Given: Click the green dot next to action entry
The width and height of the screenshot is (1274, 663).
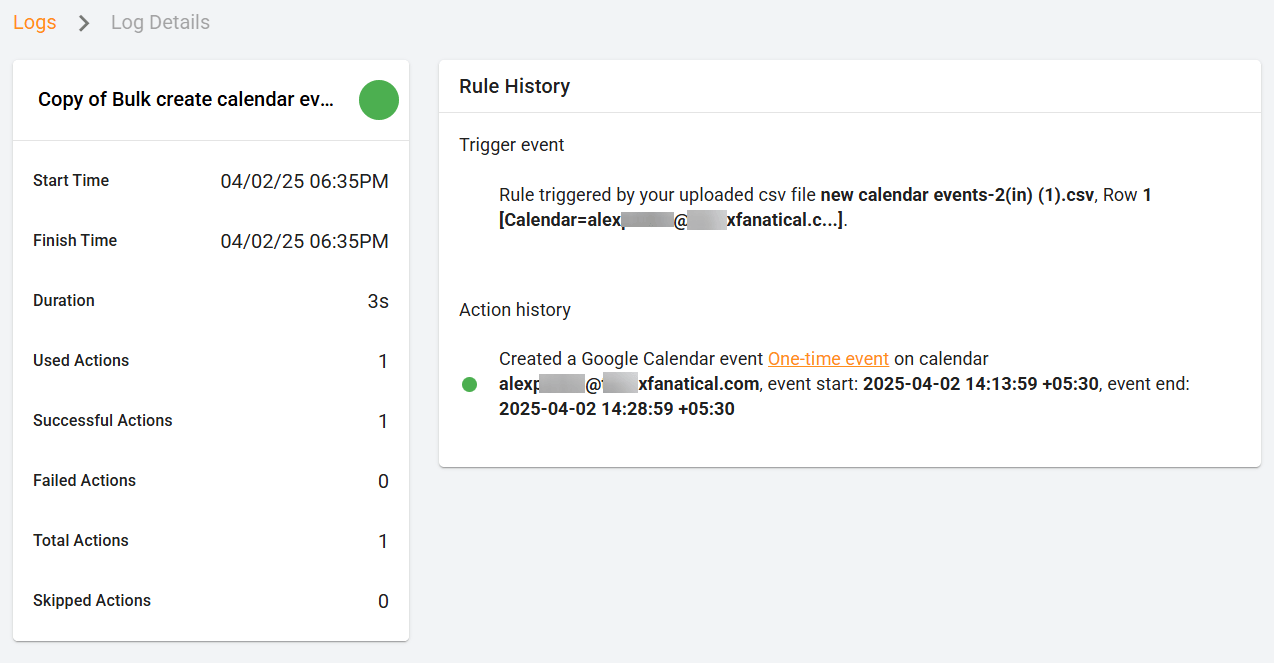Looking at the screenshot, I should [469, 383].
